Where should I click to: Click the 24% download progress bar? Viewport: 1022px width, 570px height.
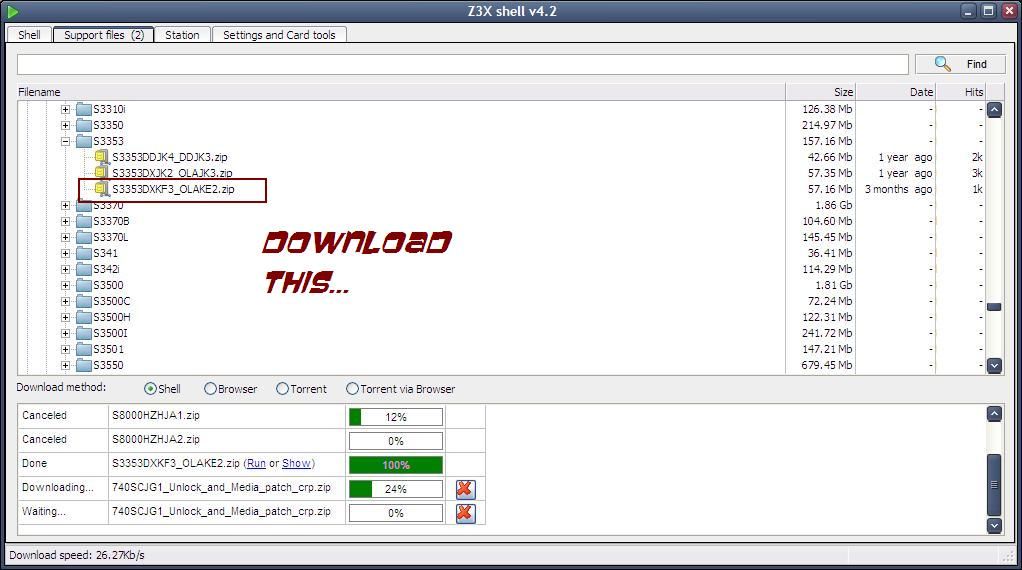[396, 488]
